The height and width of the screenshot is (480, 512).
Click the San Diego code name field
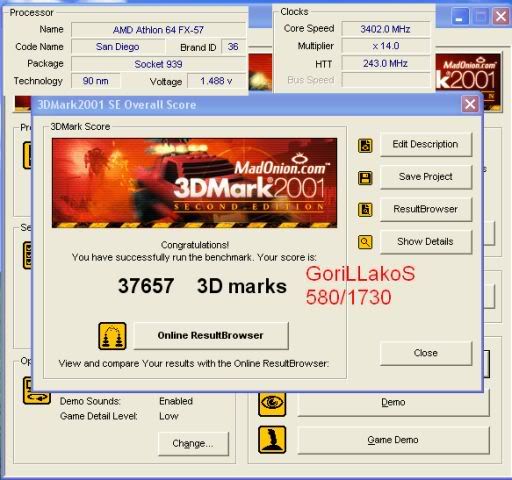pyautogui.click(x=118, y=47)
